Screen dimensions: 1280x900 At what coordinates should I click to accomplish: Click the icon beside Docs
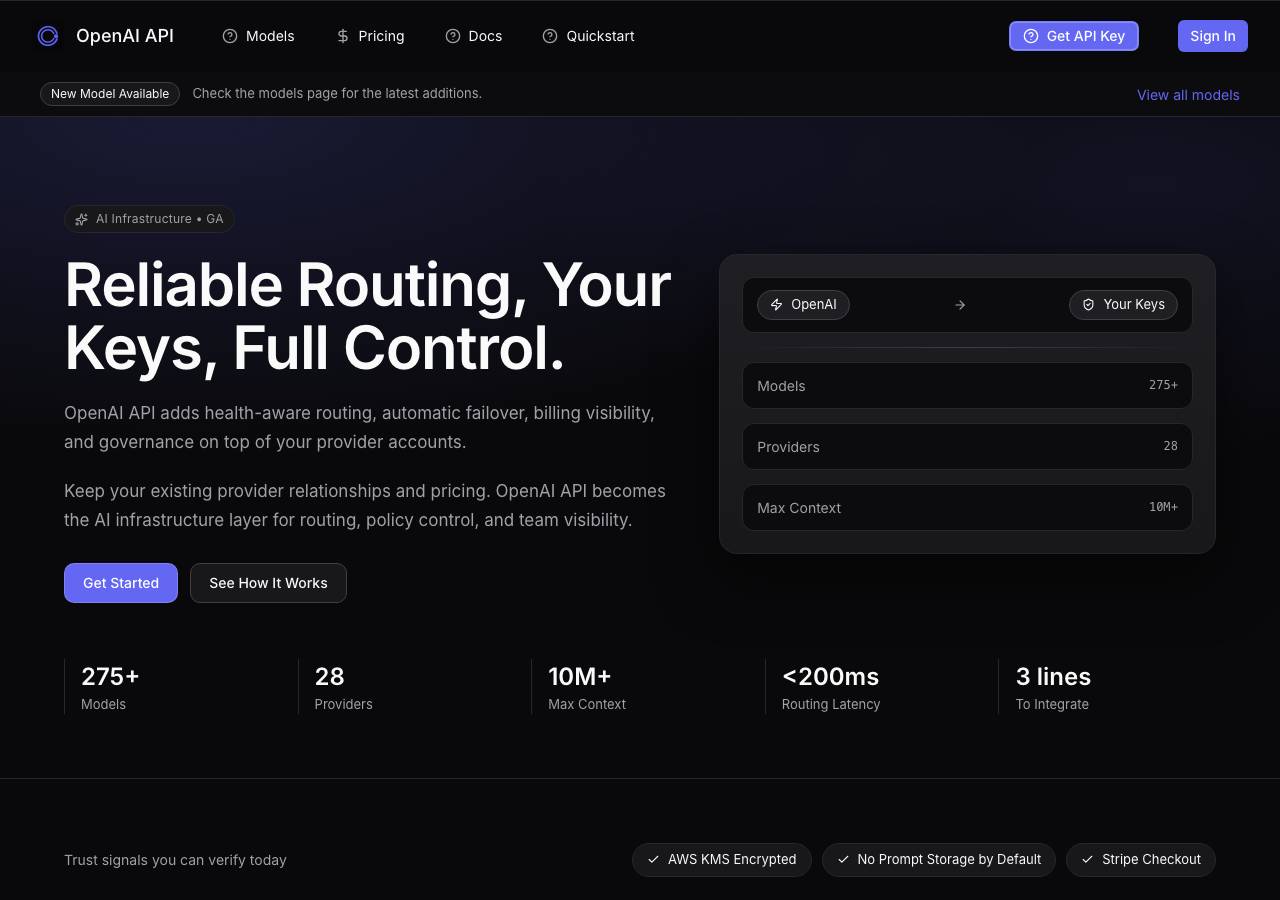click(x=453, y=36)
